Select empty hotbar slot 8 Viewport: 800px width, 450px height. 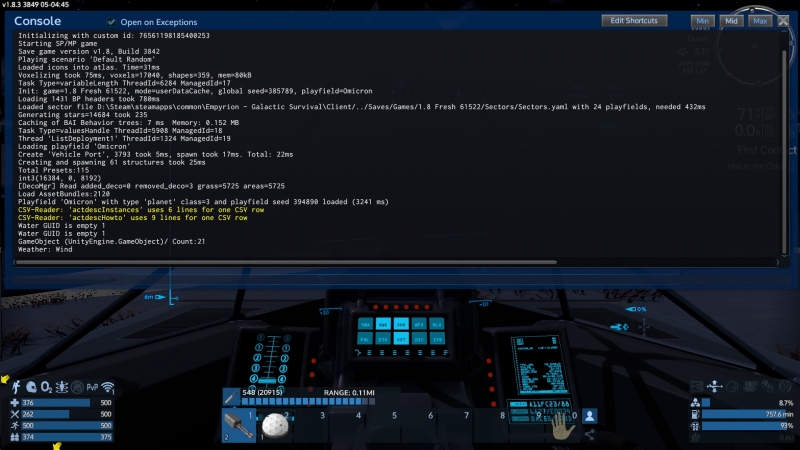pyautogui.click(x=491, y=425)
